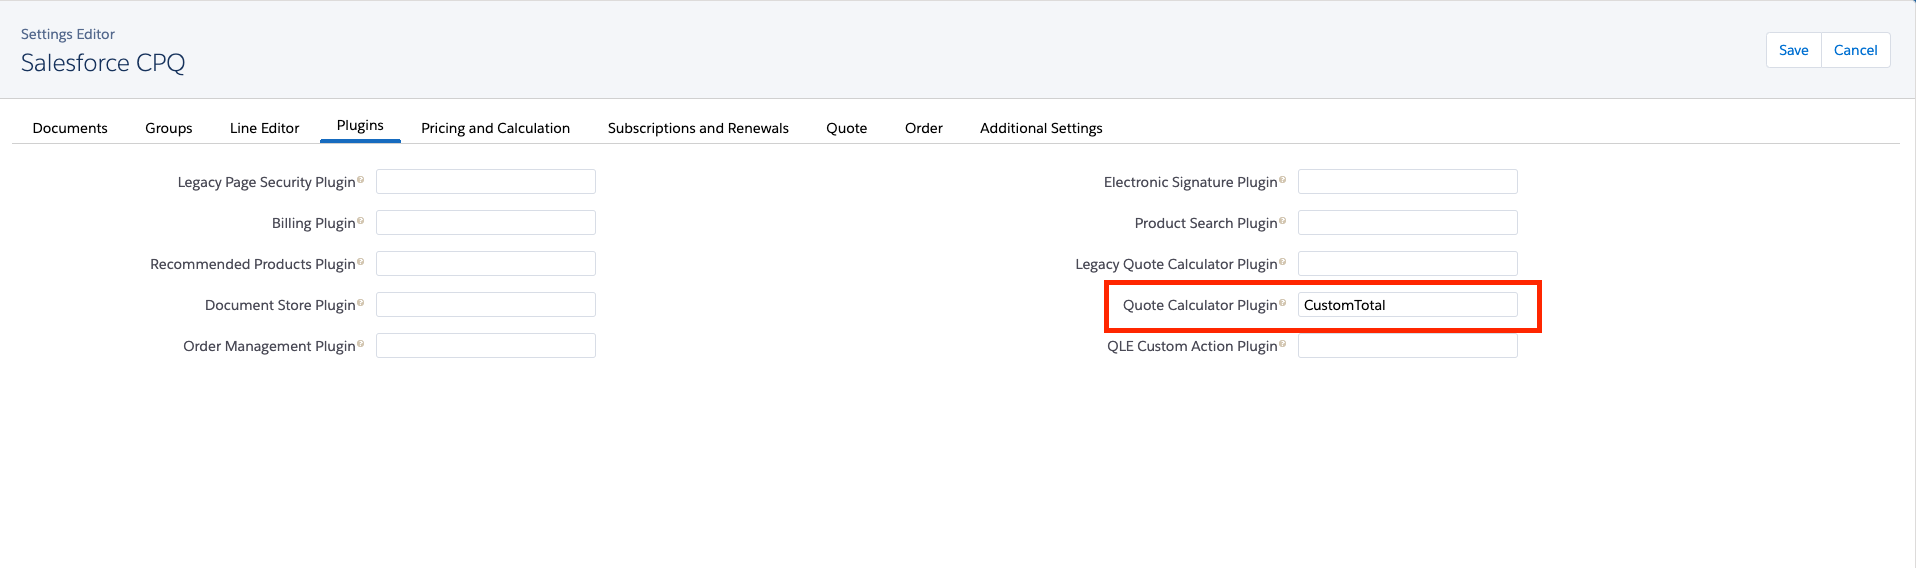
Task: Click Quote Calculator Plugin field containing CustomTotal
Action: click(1408, 305)
